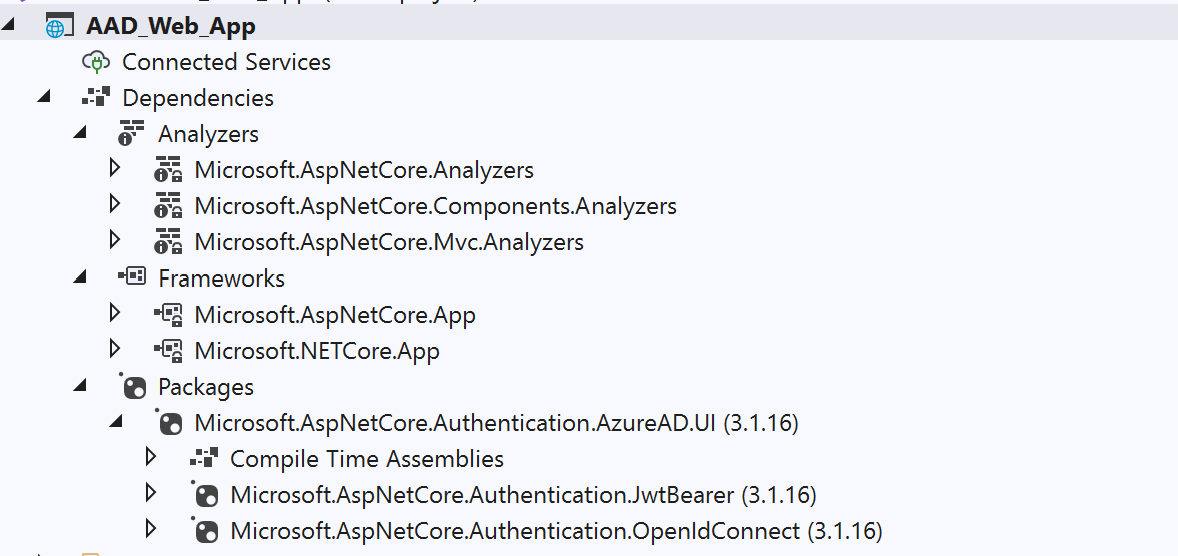Expand Microsoft.AspNetCore.Components.Analyzers
This screenshot has width=1178, height=556.
[x=115, y=203]
